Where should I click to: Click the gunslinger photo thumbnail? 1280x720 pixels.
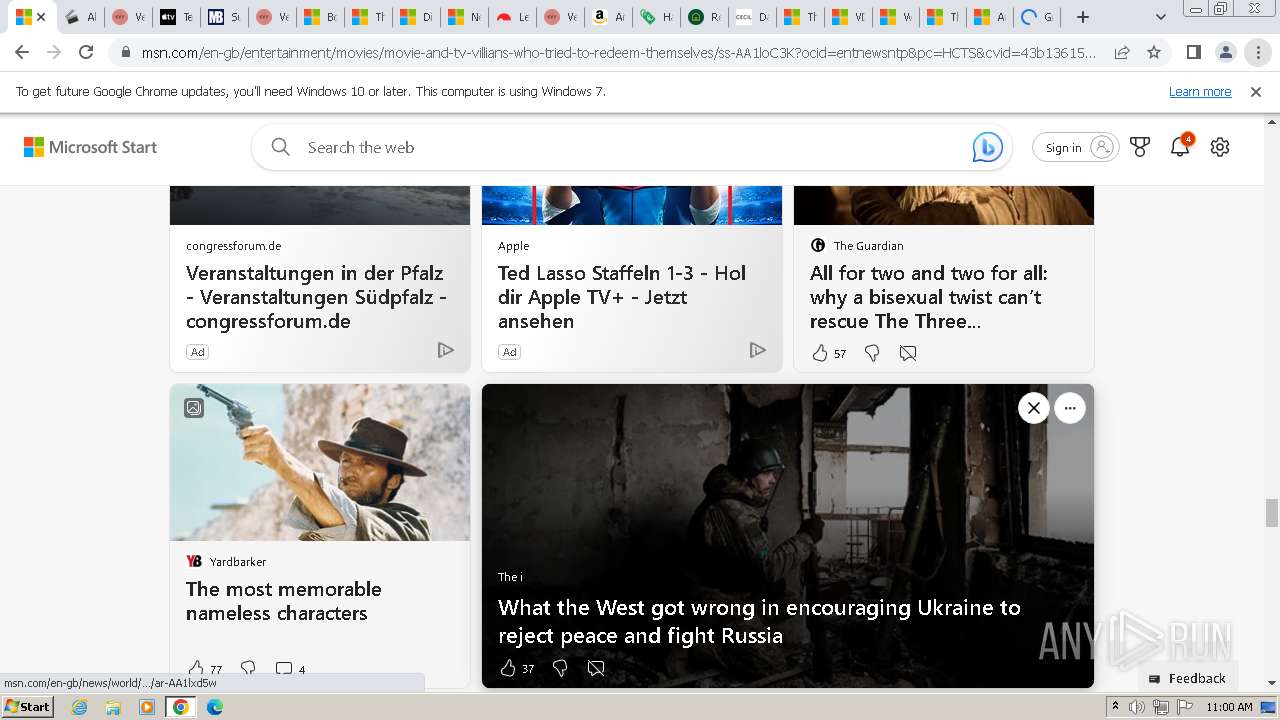click(320, 462)
